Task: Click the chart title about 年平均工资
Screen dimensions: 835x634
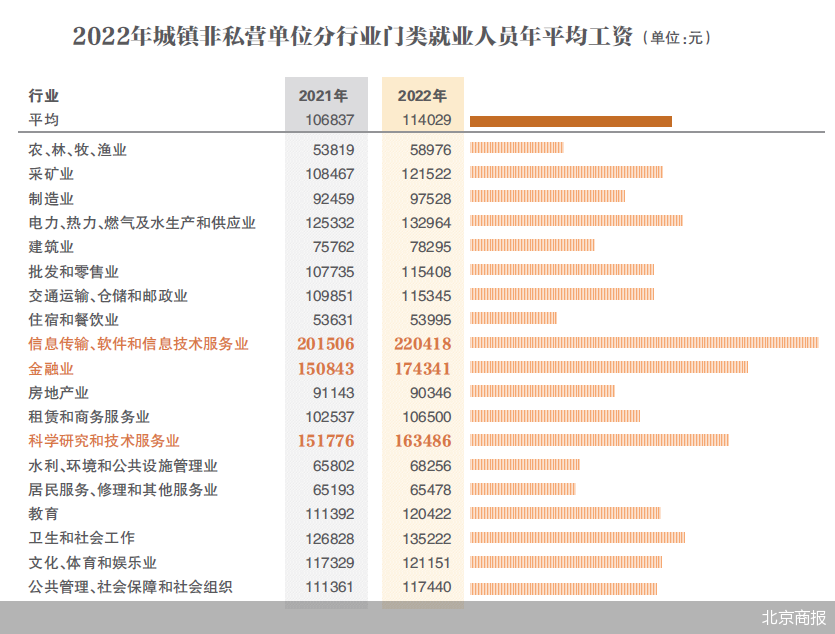Action: [352, 37]
